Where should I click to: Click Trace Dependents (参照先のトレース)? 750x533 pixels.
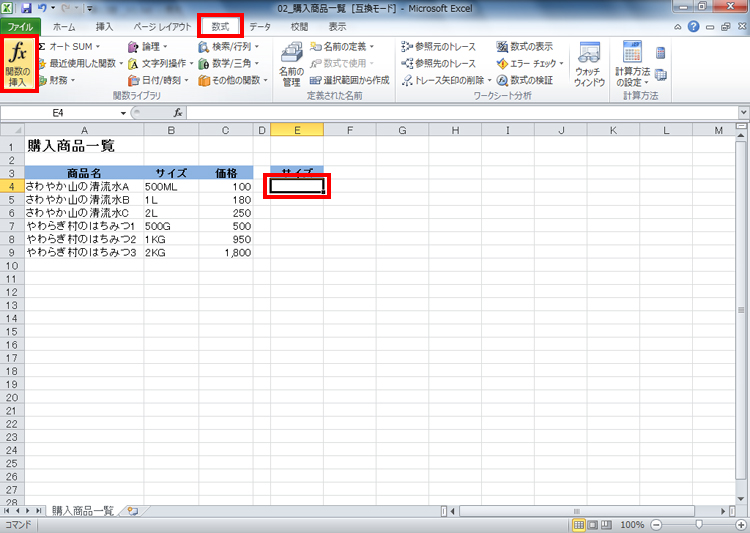pyautogui.click(x=439, y=63)
